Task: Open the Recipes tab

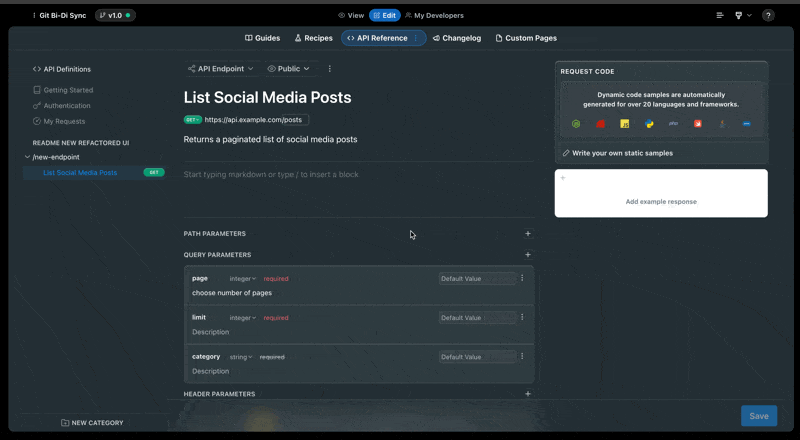Action: 313,38
